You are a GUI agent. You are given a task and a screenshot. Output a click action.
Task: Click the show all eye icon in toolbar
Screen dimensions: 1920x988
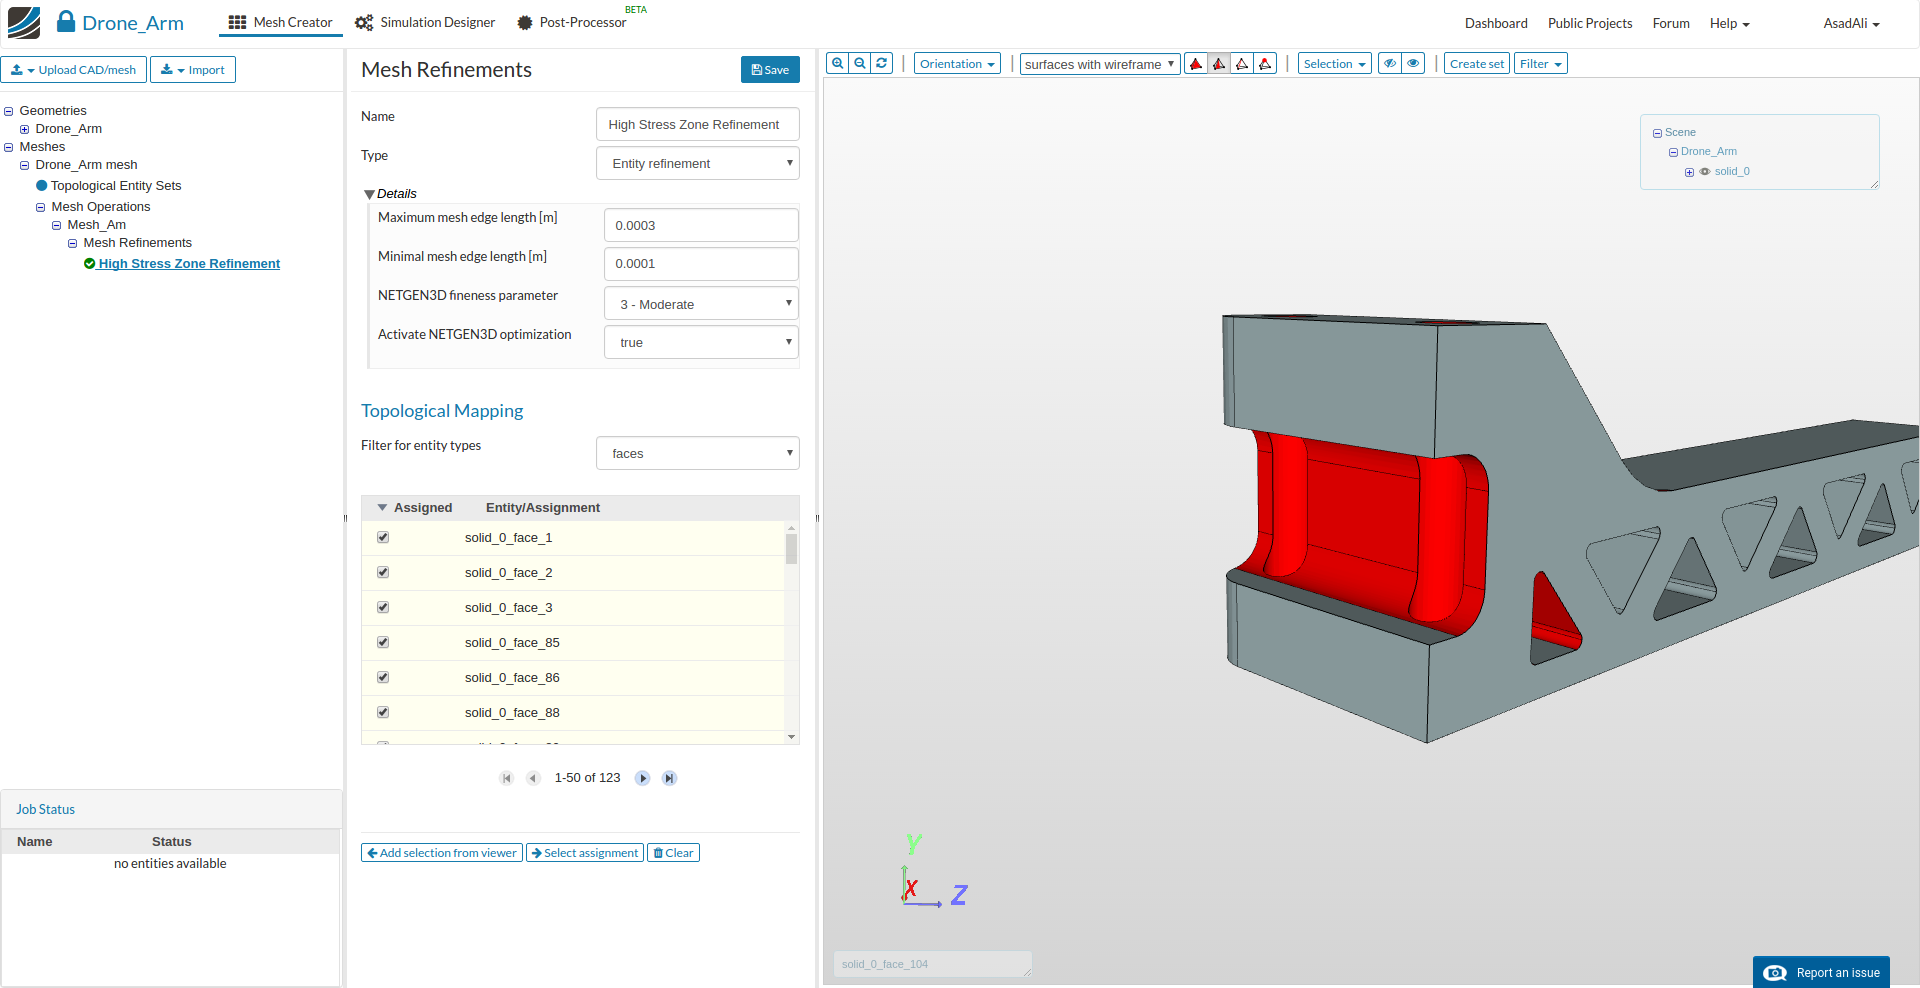pos(1413,64)
